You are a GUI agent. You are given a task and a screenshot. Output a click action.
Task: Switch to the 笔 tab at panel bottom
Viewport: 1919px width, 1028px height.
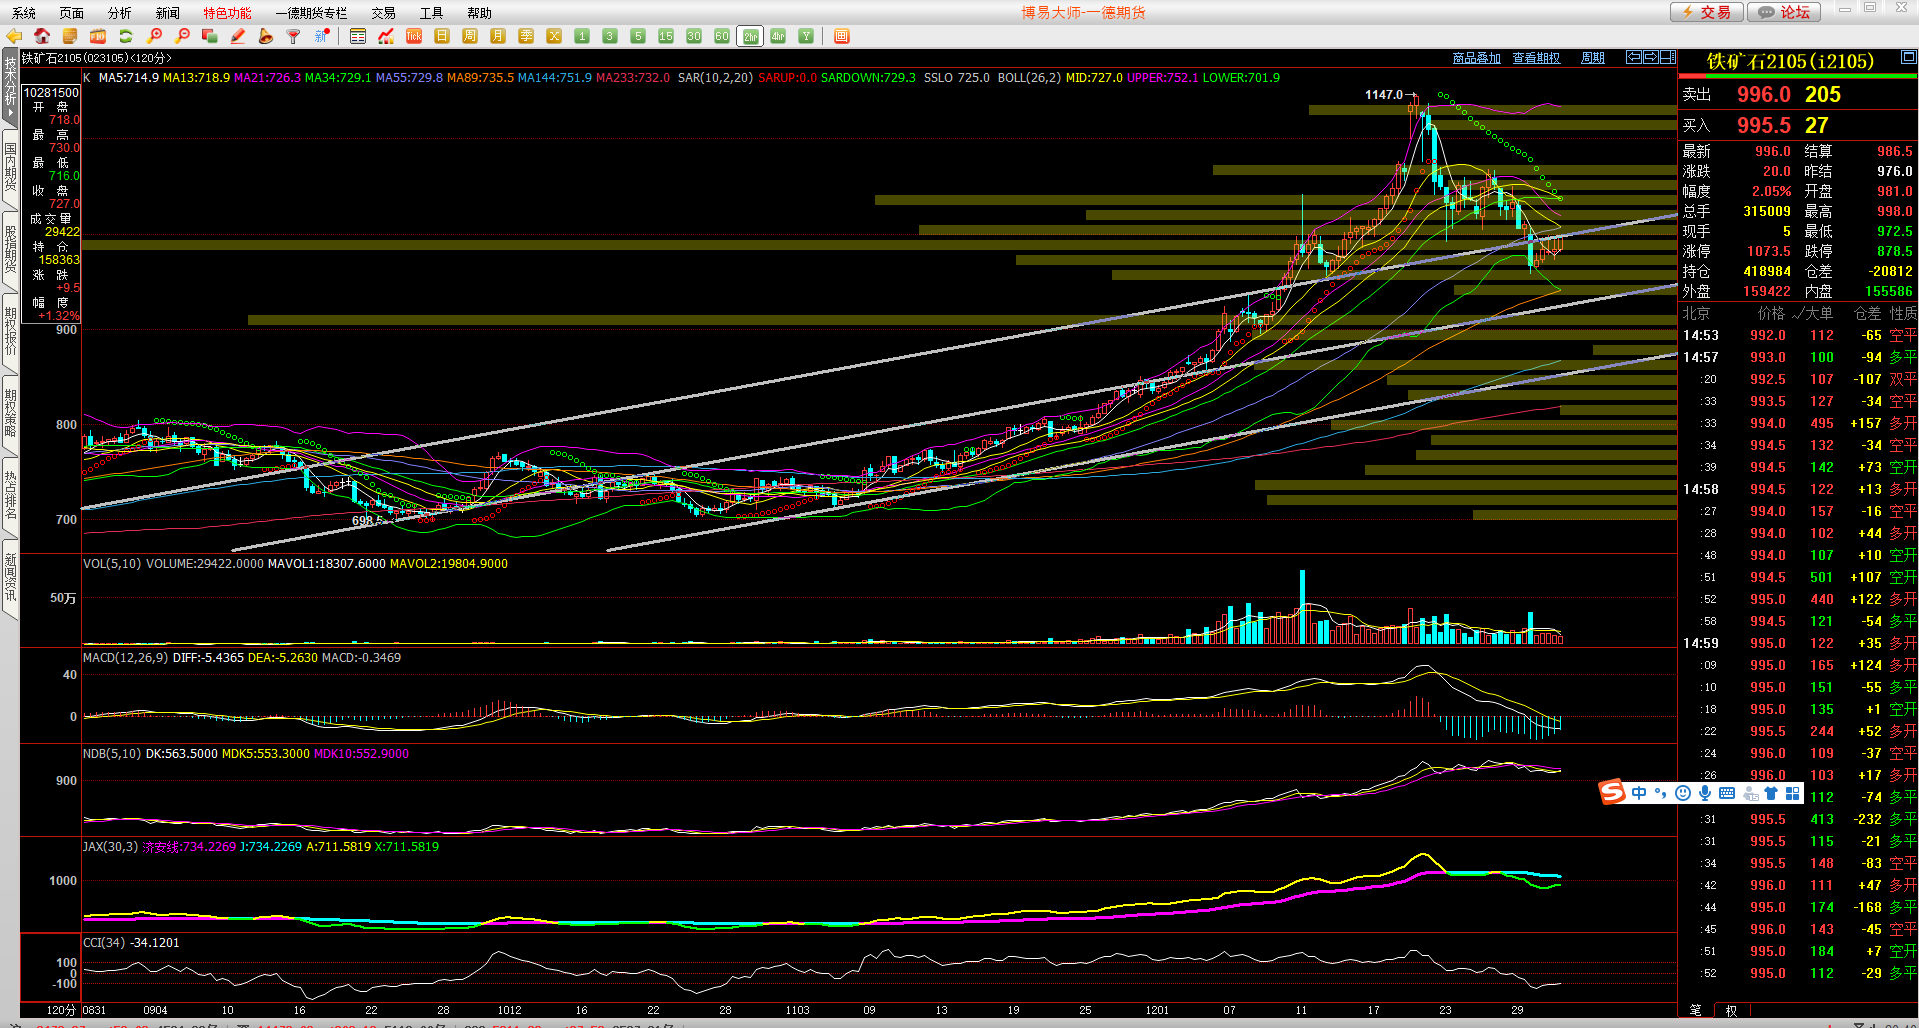tap(1696, 1010)
